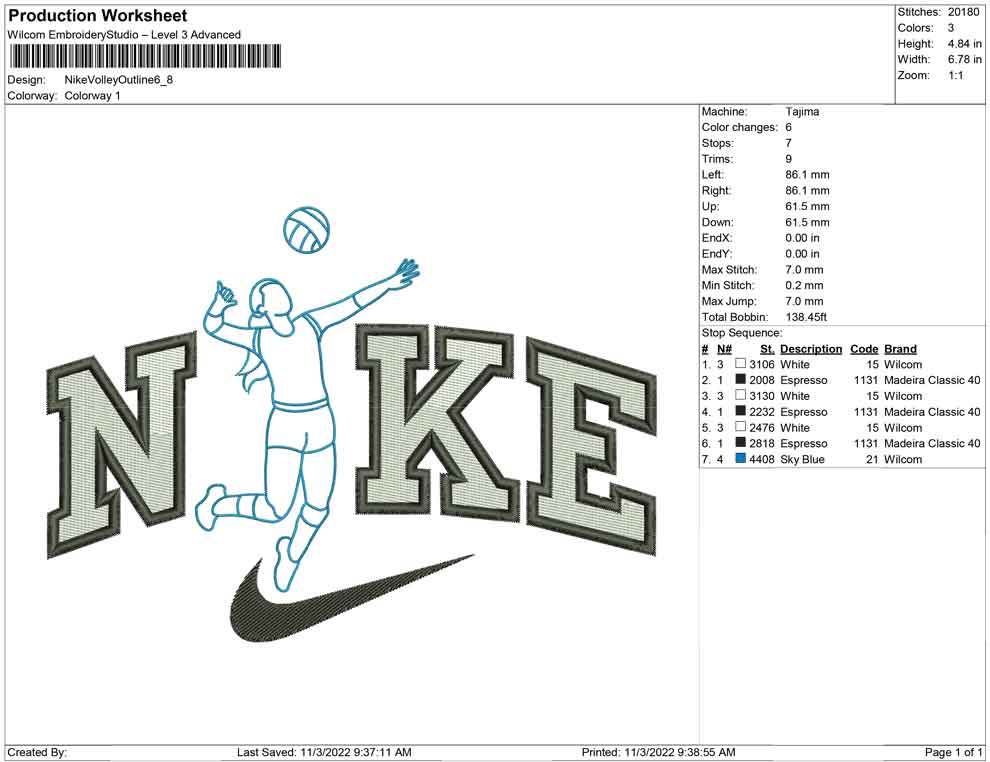Click the Color changes value 6
This screenshot has height=762, width=990.
(788, 127)
